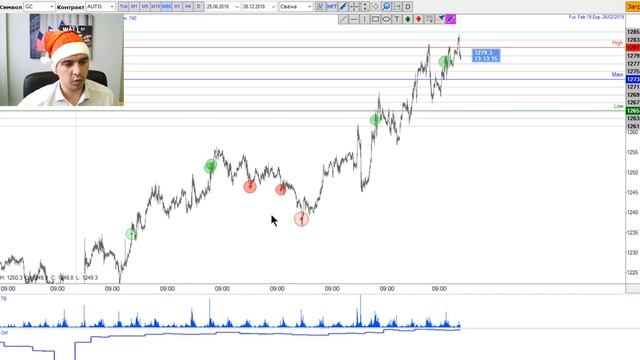This screenshot has height=360, width=640.
Task: Switch chart to M5 timeframe
Action: (x=144, y=7)
